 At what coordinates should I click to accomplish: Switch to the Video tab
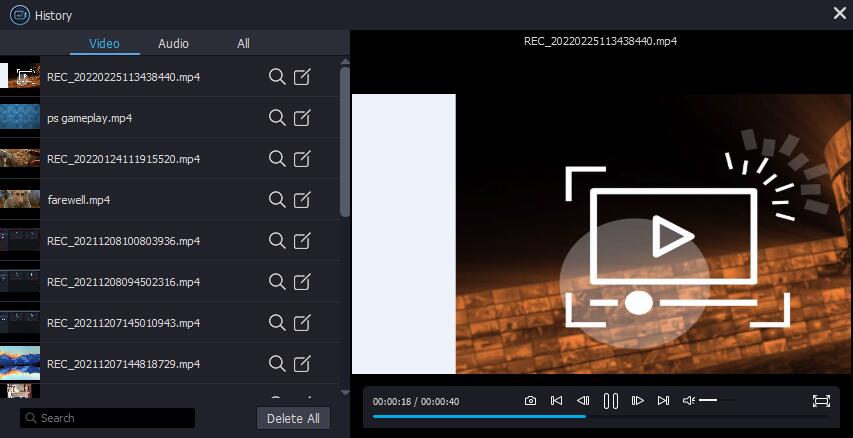104,44
